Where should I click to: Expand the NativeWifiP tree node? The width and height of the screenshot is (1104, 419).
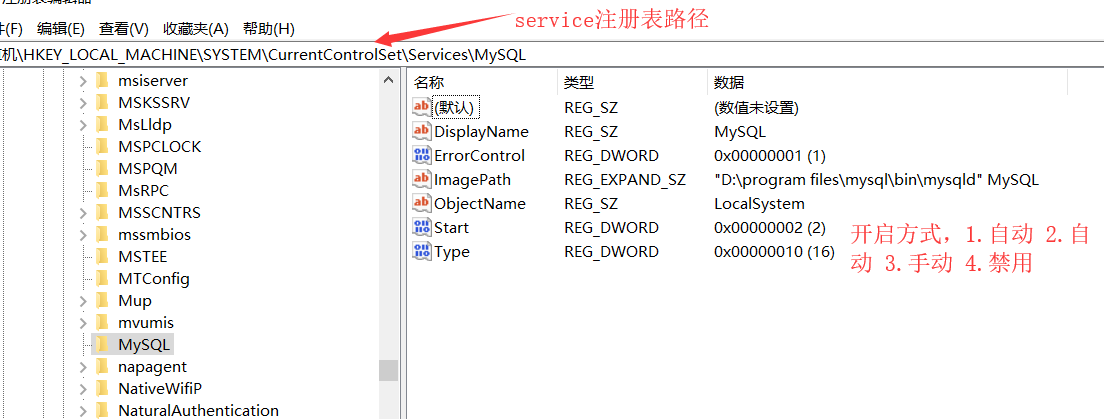83,389
